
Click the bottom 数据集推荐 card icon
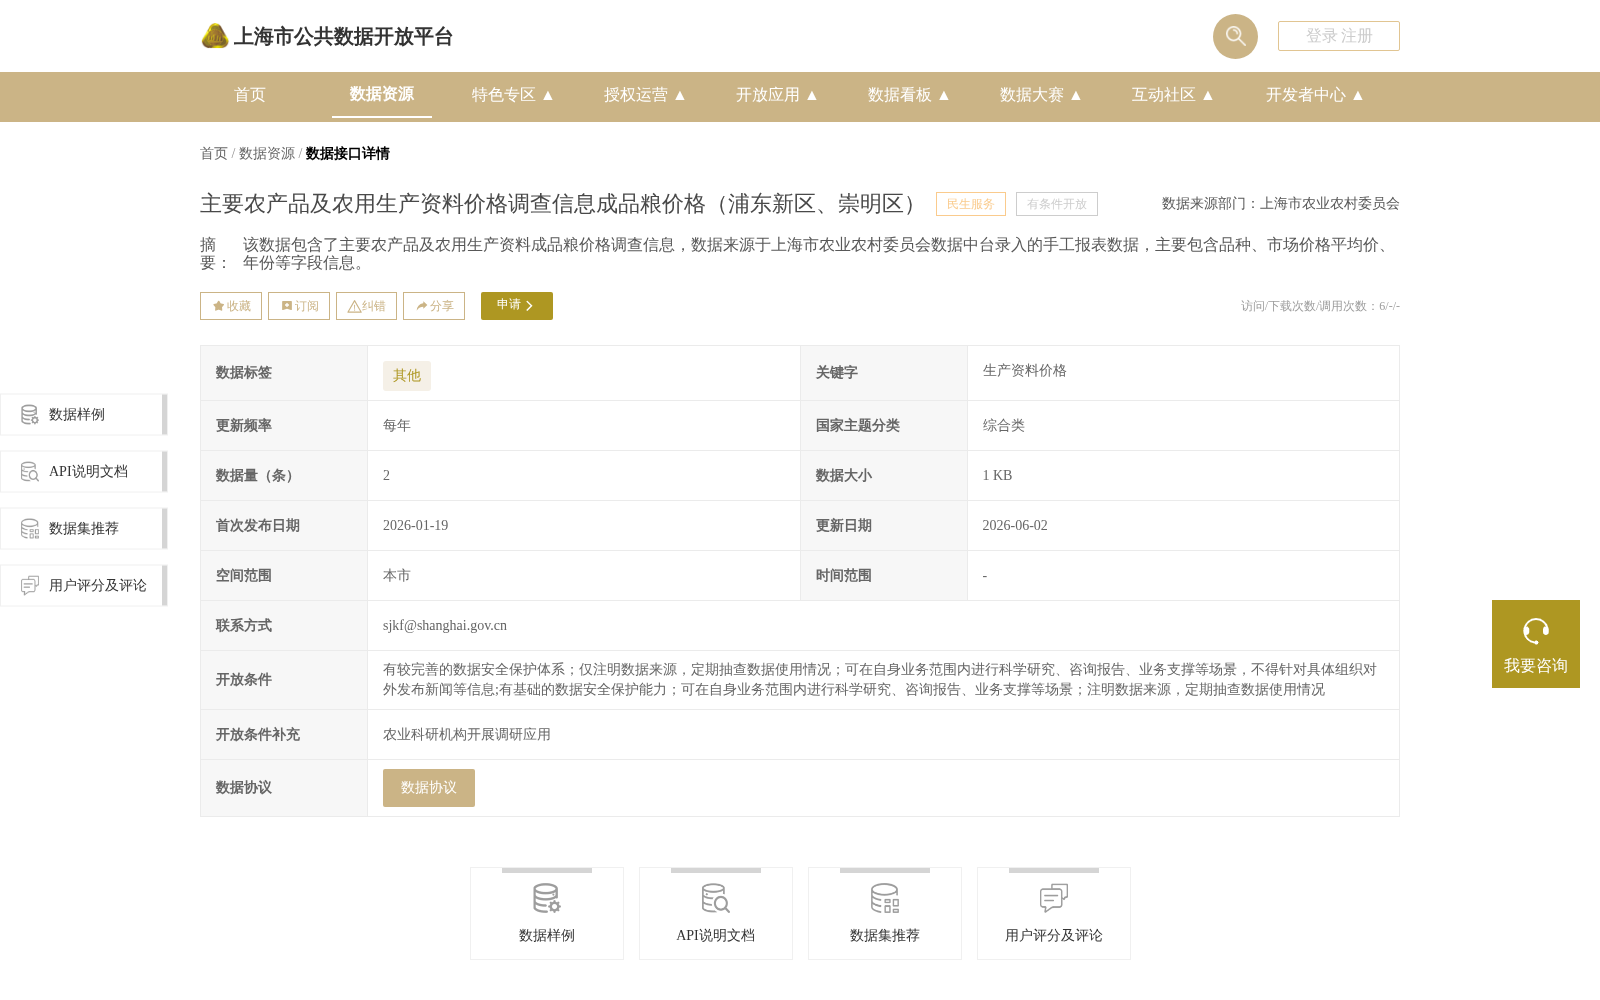pyautogui.click(x=885, y=898)
